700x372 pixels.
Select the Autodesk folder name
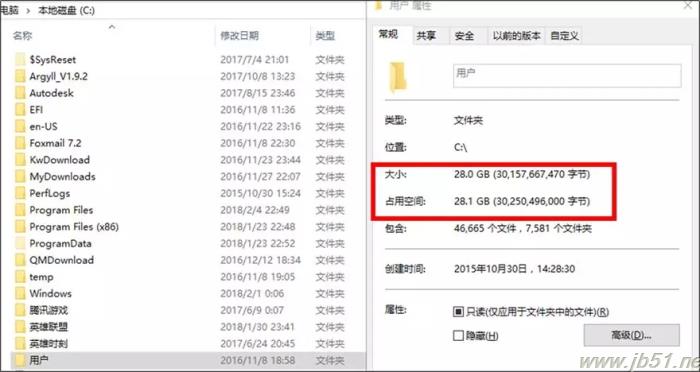pyautogui.click(x=51, y=93)
